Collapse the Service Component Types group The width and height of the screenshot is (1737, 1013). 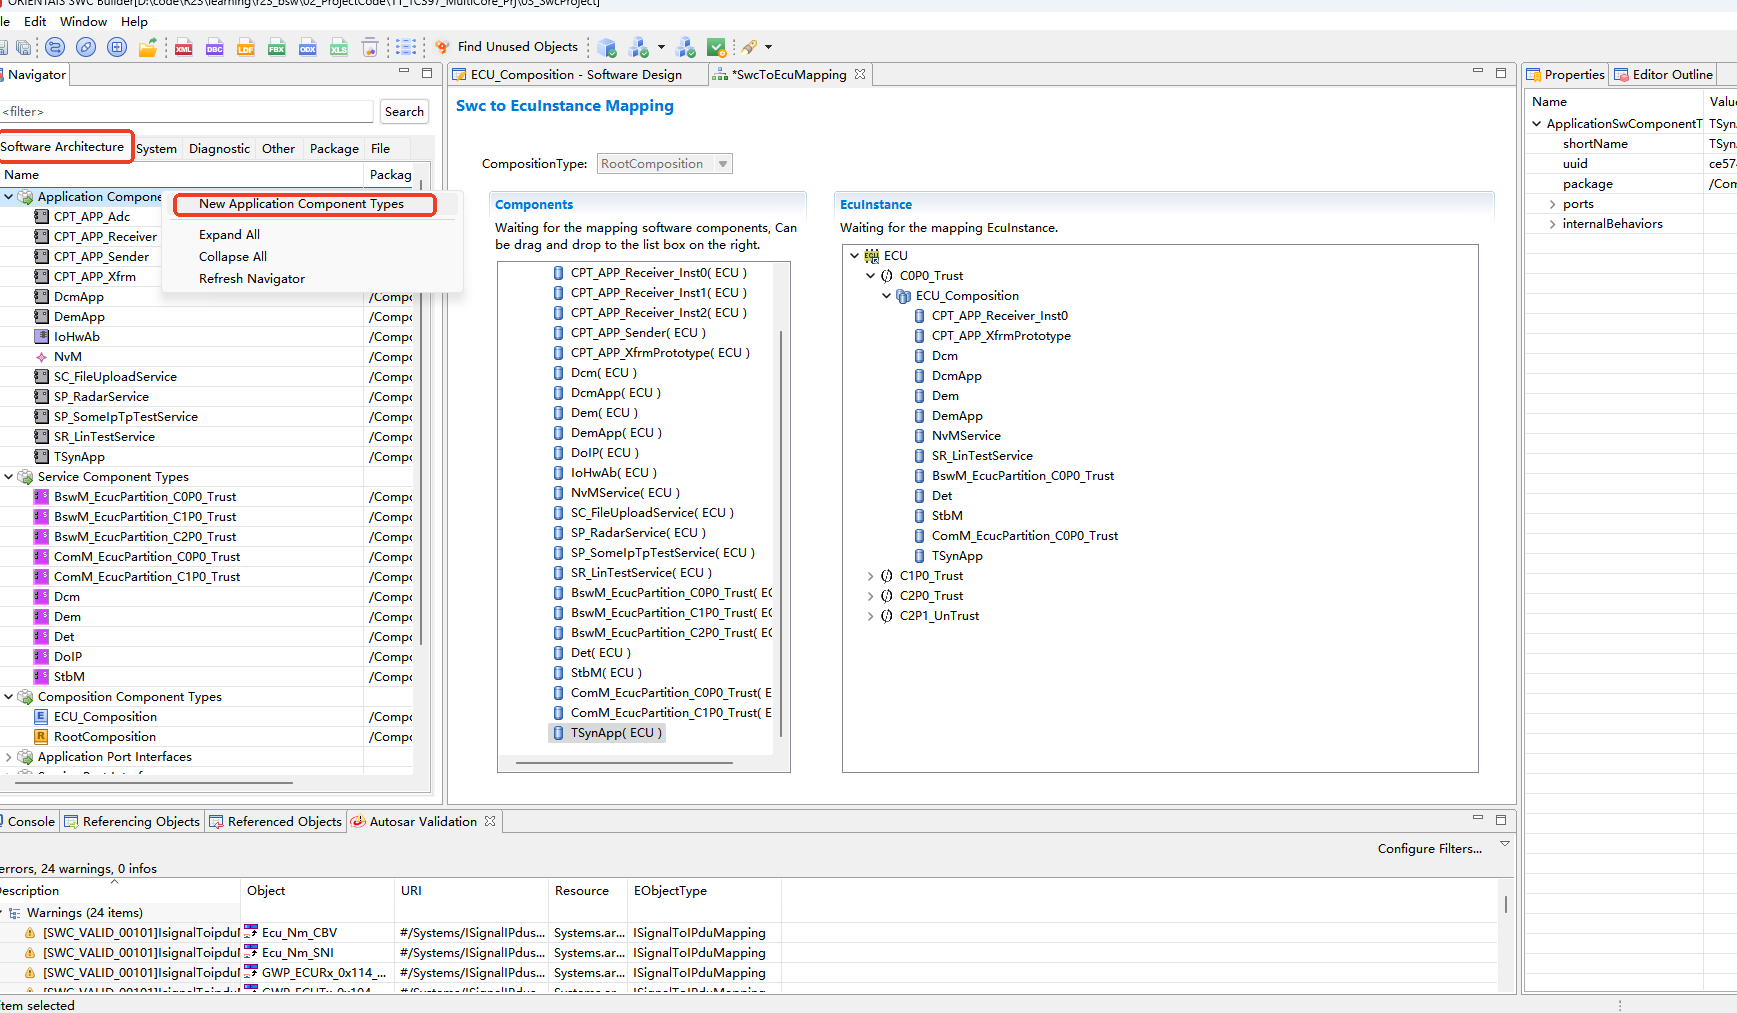9,477
